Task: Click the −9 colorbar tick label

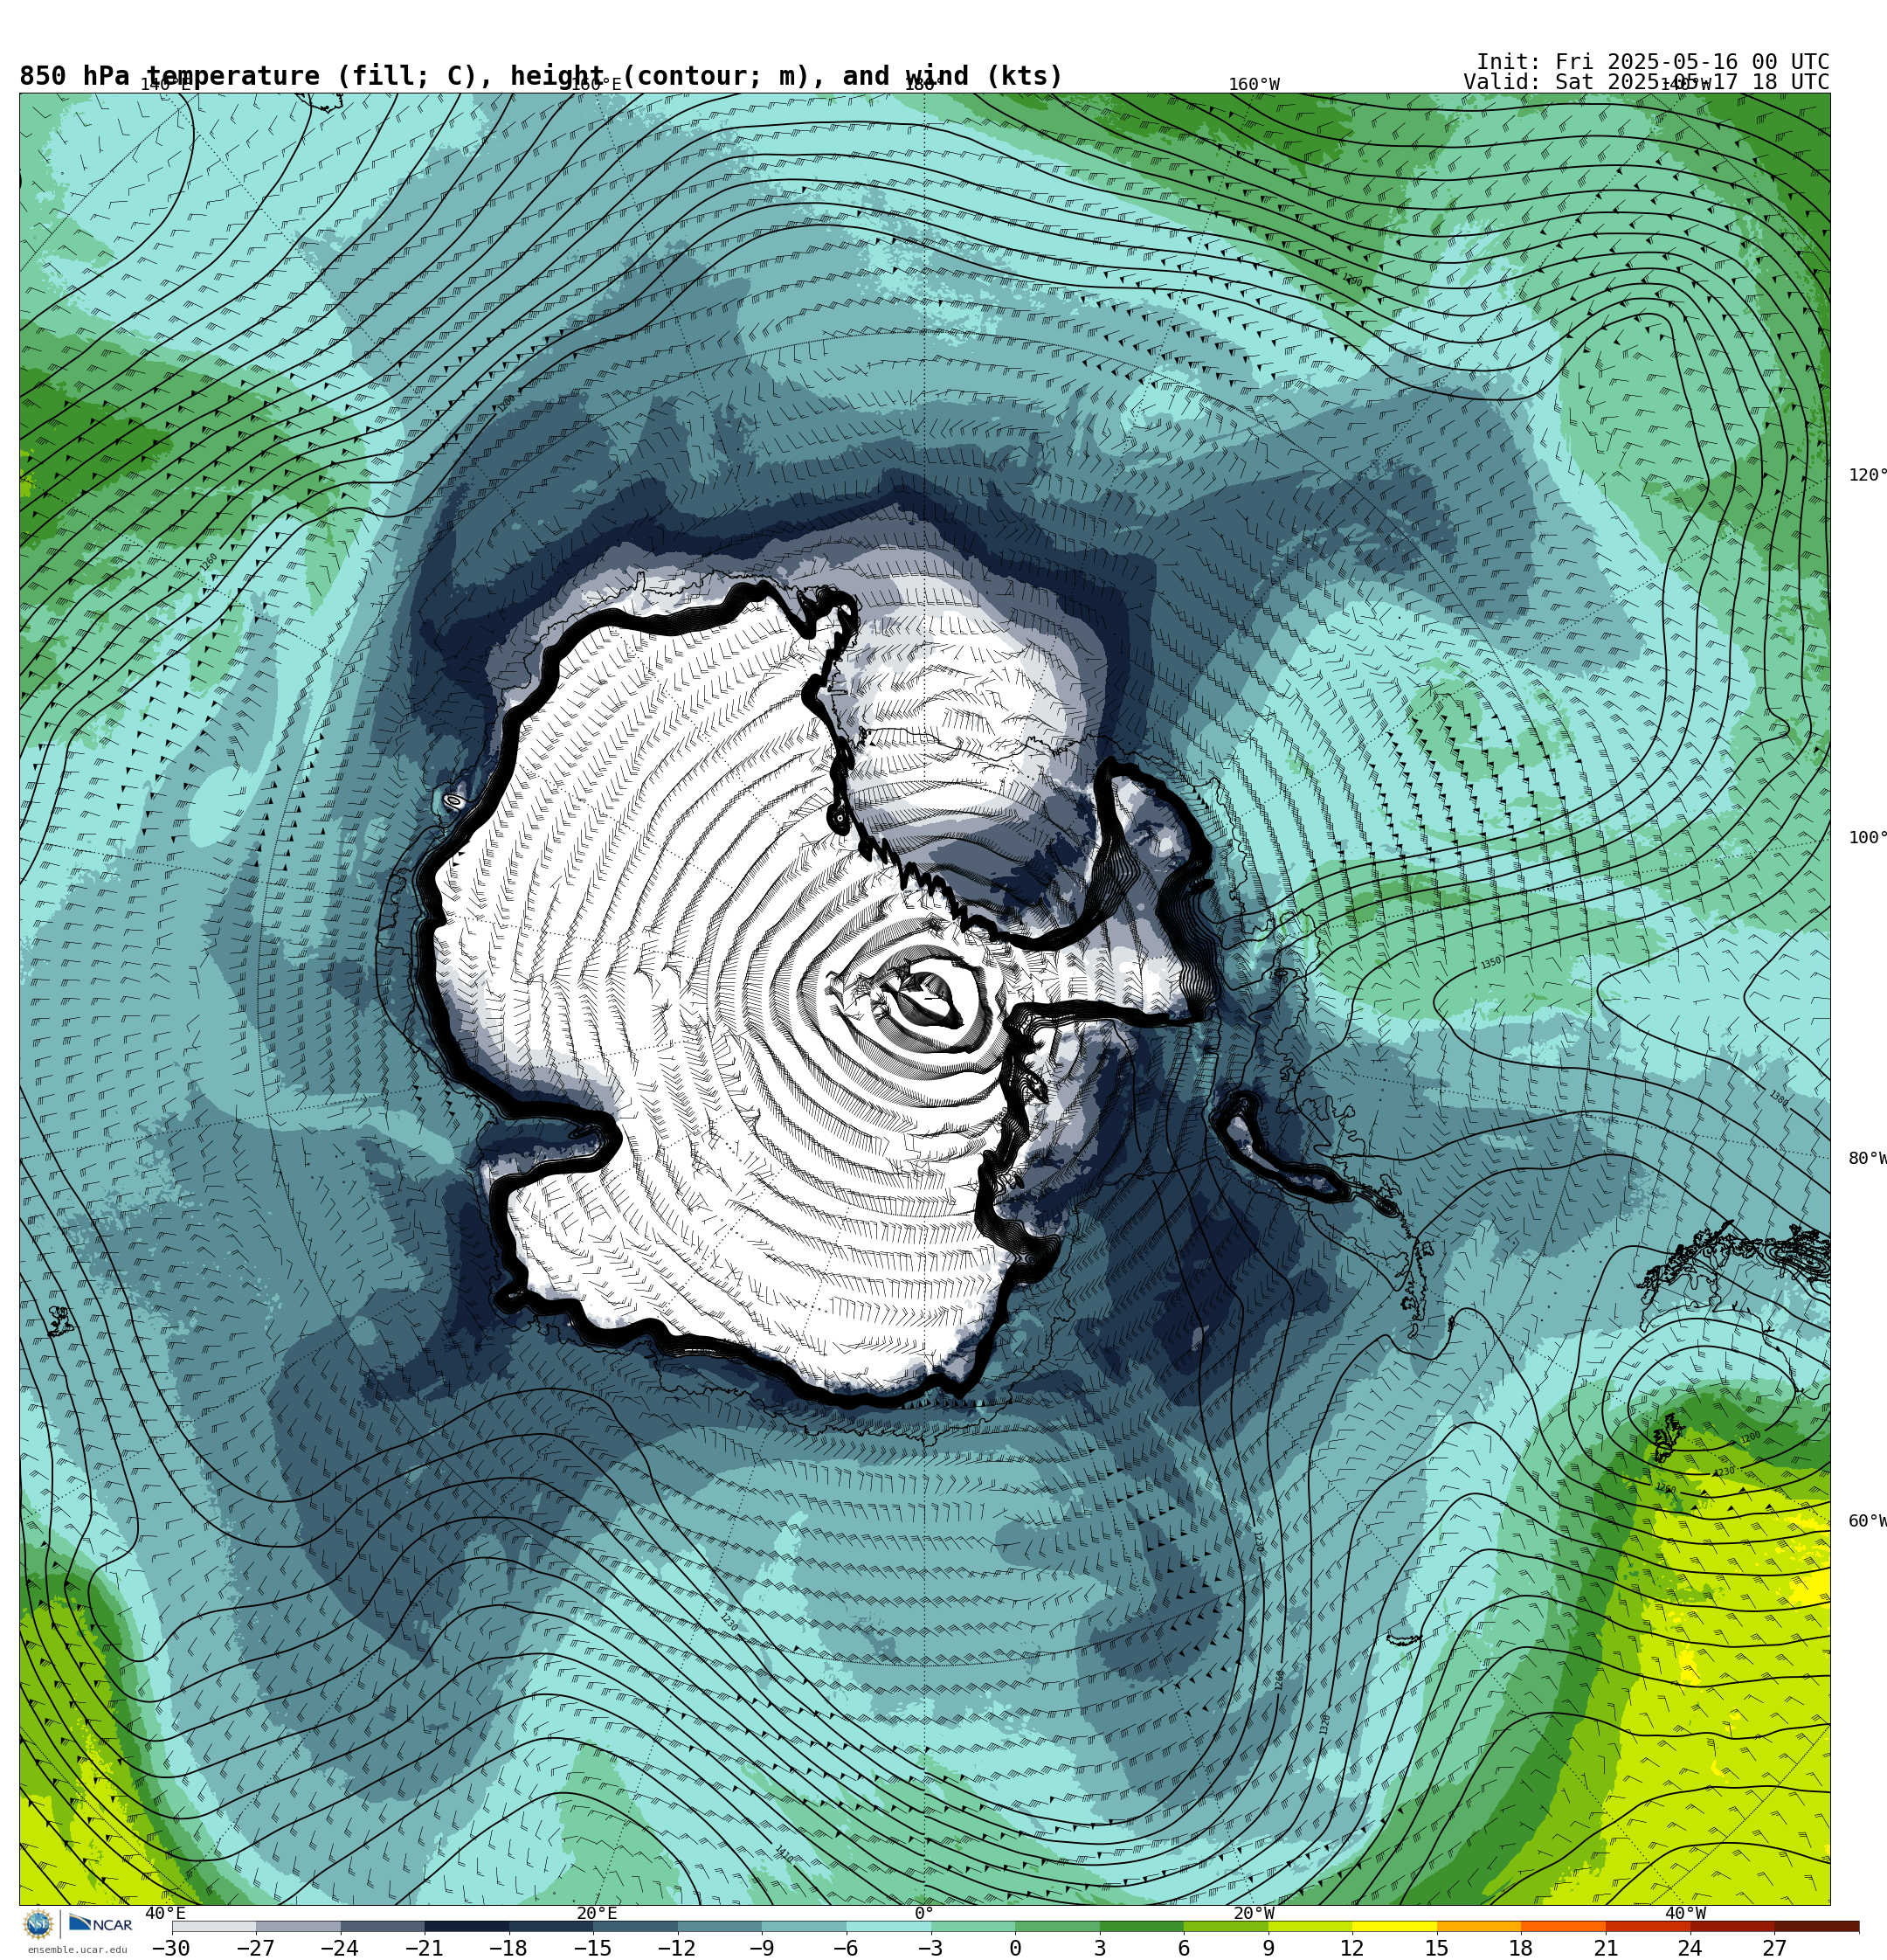Action: [761, 1948]
